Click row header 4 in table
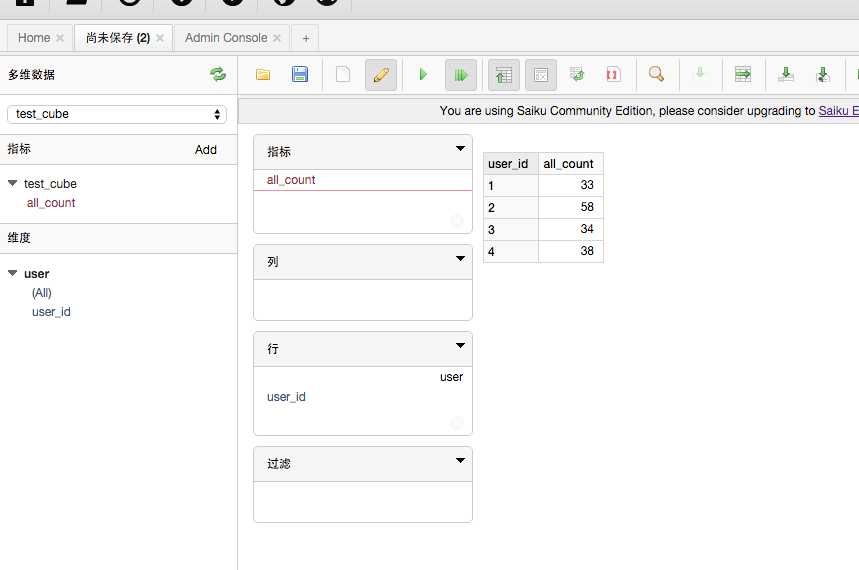859x570 pixels. tap(511, 252)
